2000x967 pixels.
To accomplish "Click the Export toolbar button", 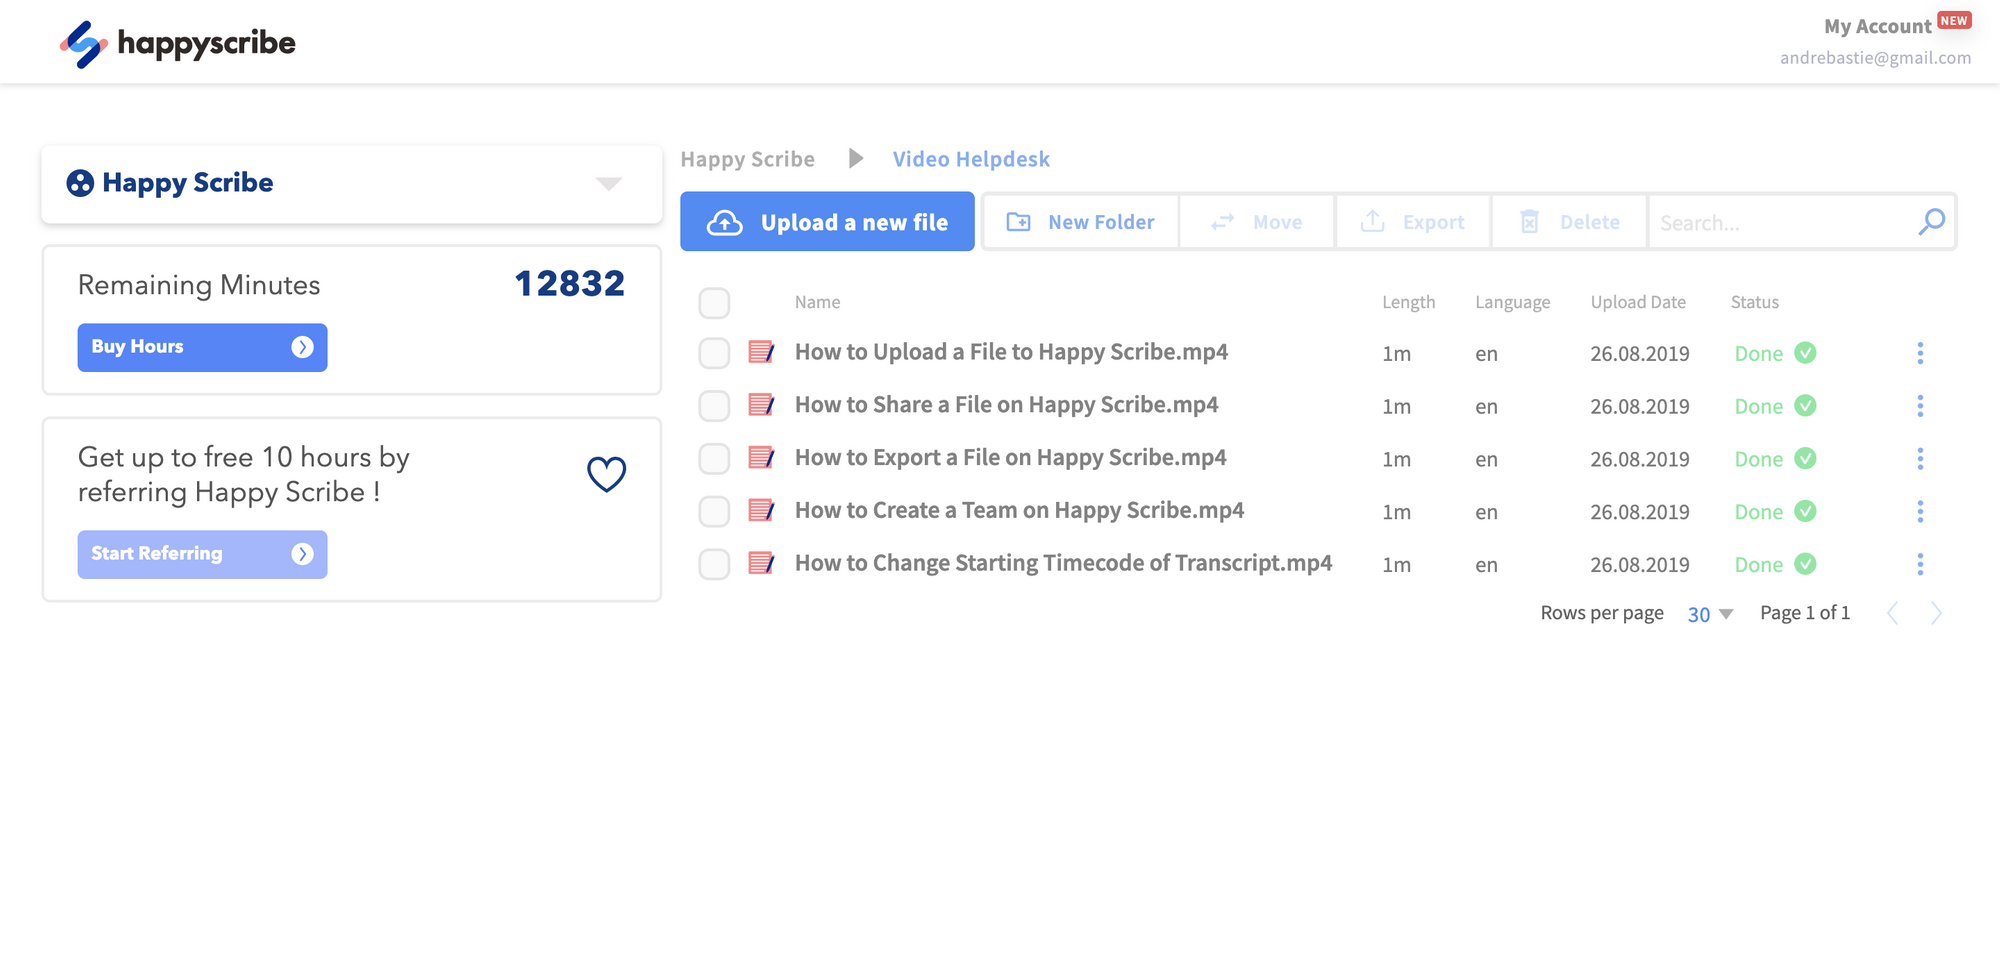I will 1413,221.
